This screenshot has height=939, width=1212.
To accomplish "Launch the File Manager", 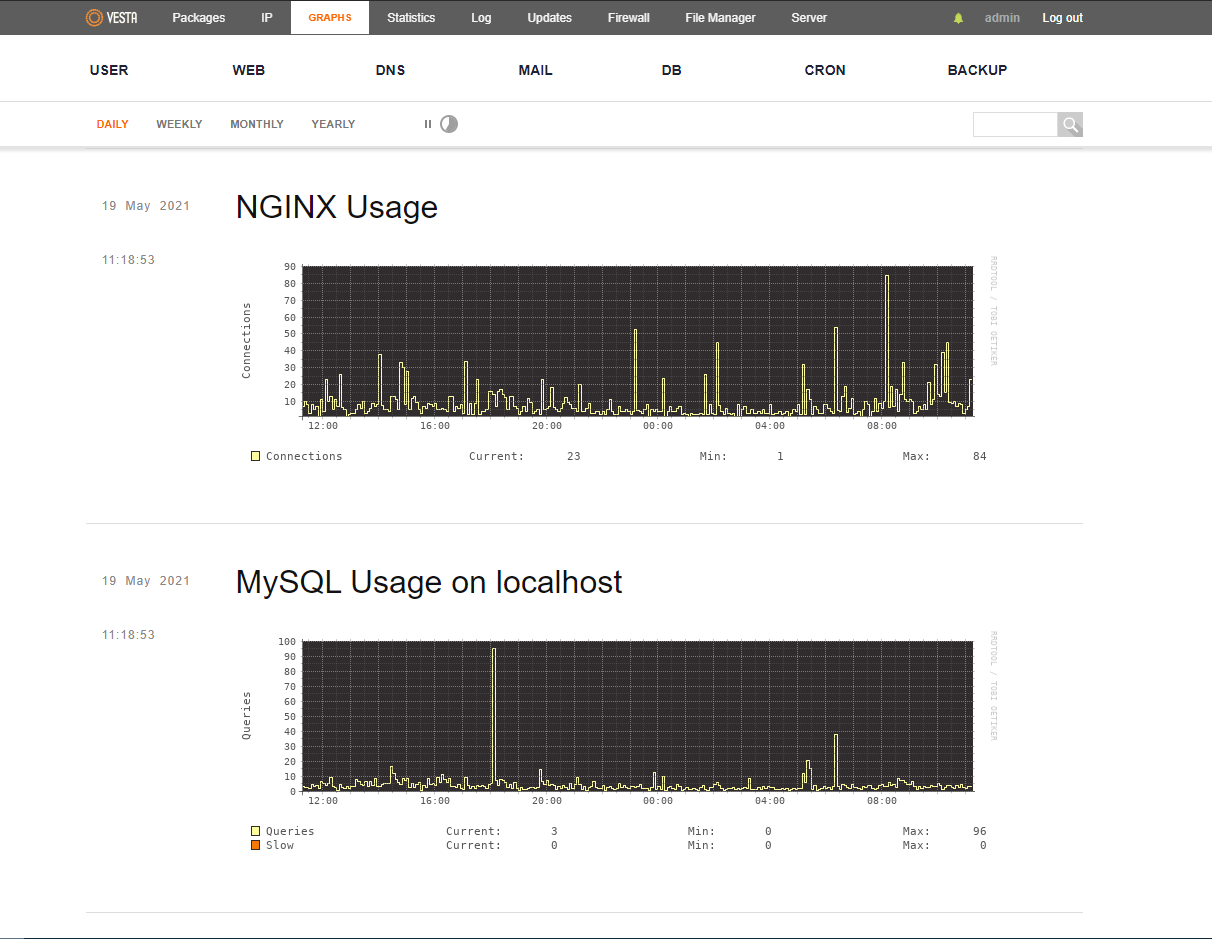I will [x=721, y=18].
